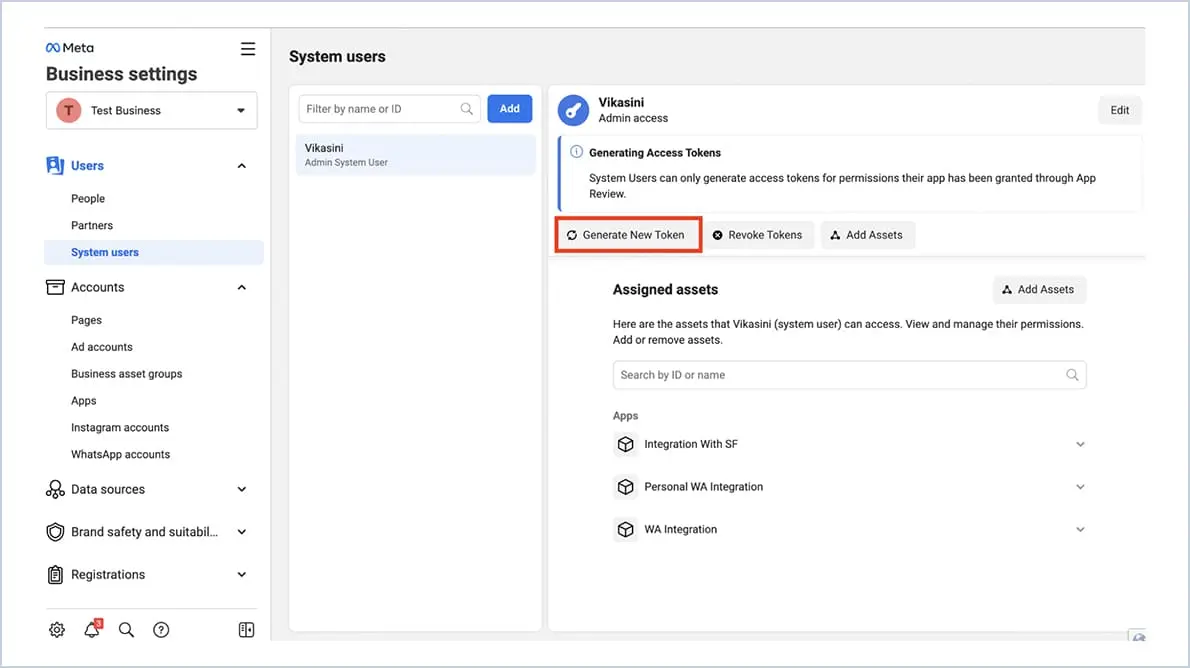Open Pages under Accounts
The width and height of the screenshot is (1190, 668).
click(x=87, y=320)
